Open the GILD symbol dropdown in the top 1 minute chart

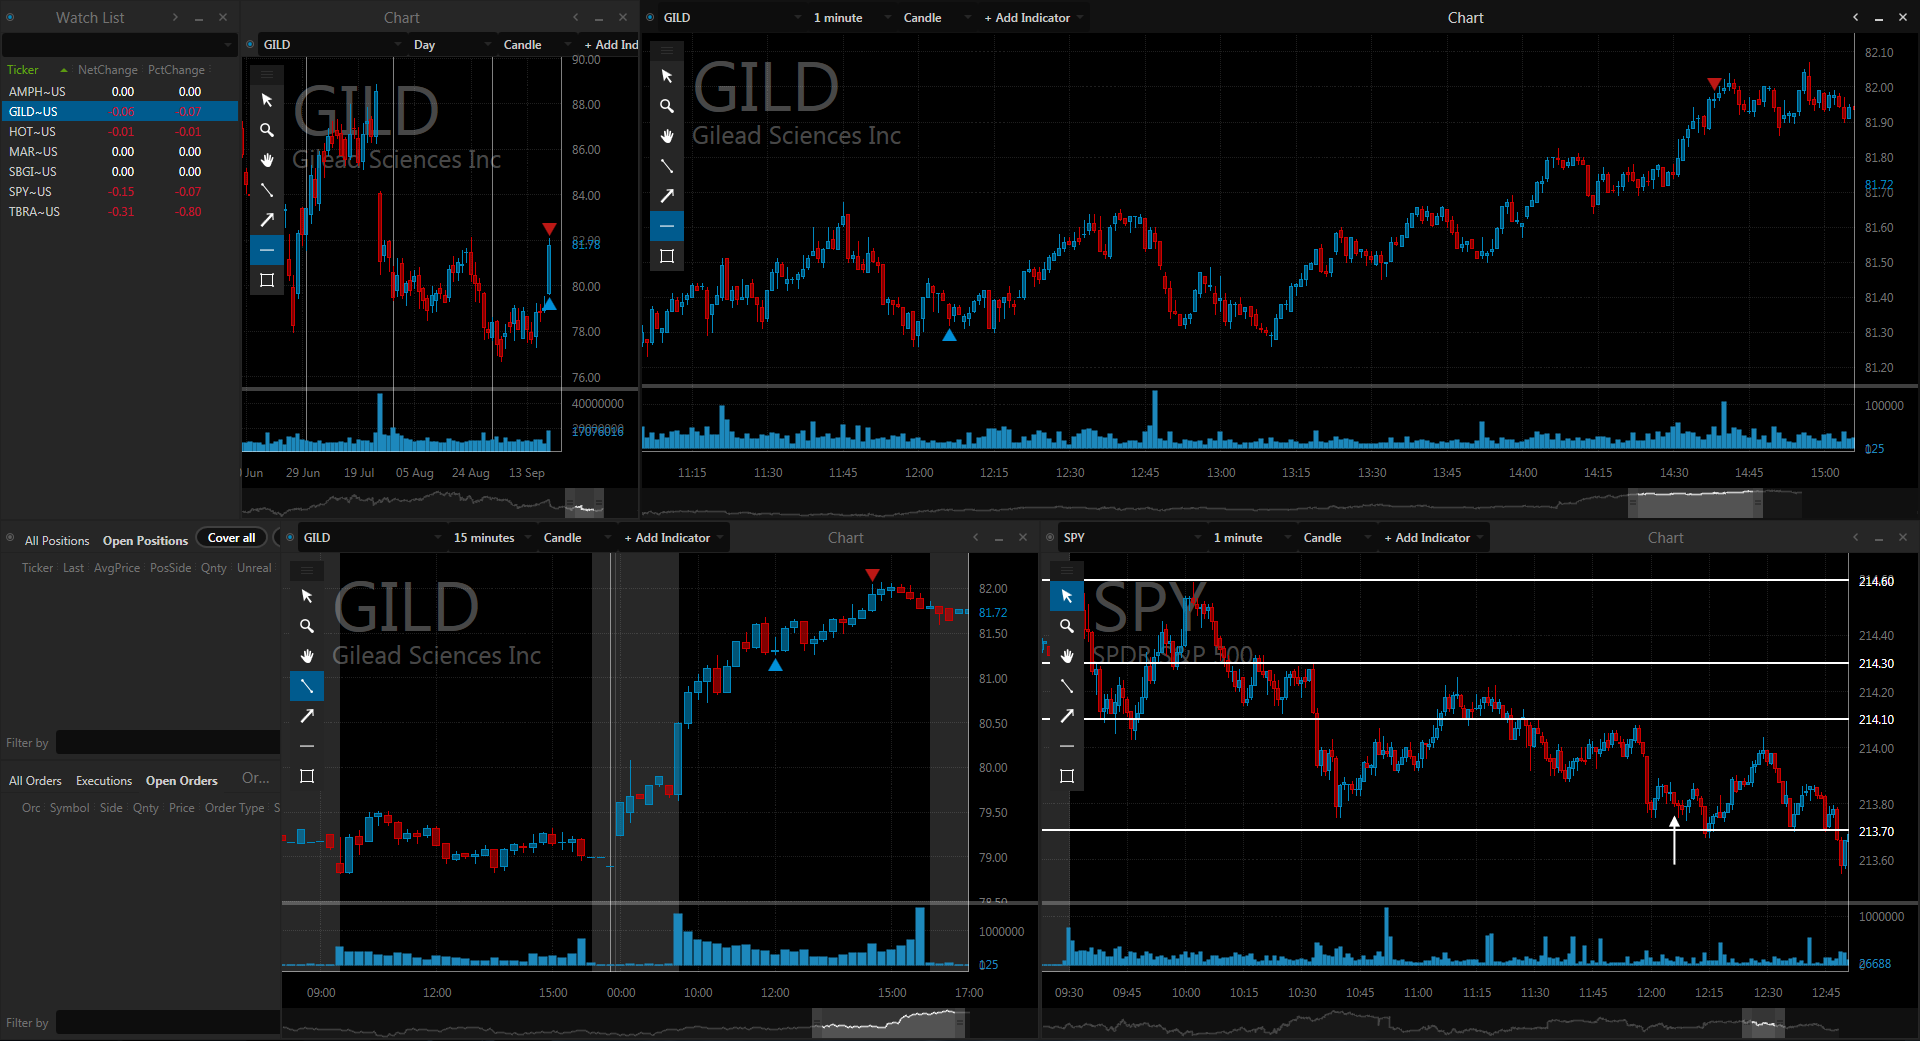[x=732, y=17]
